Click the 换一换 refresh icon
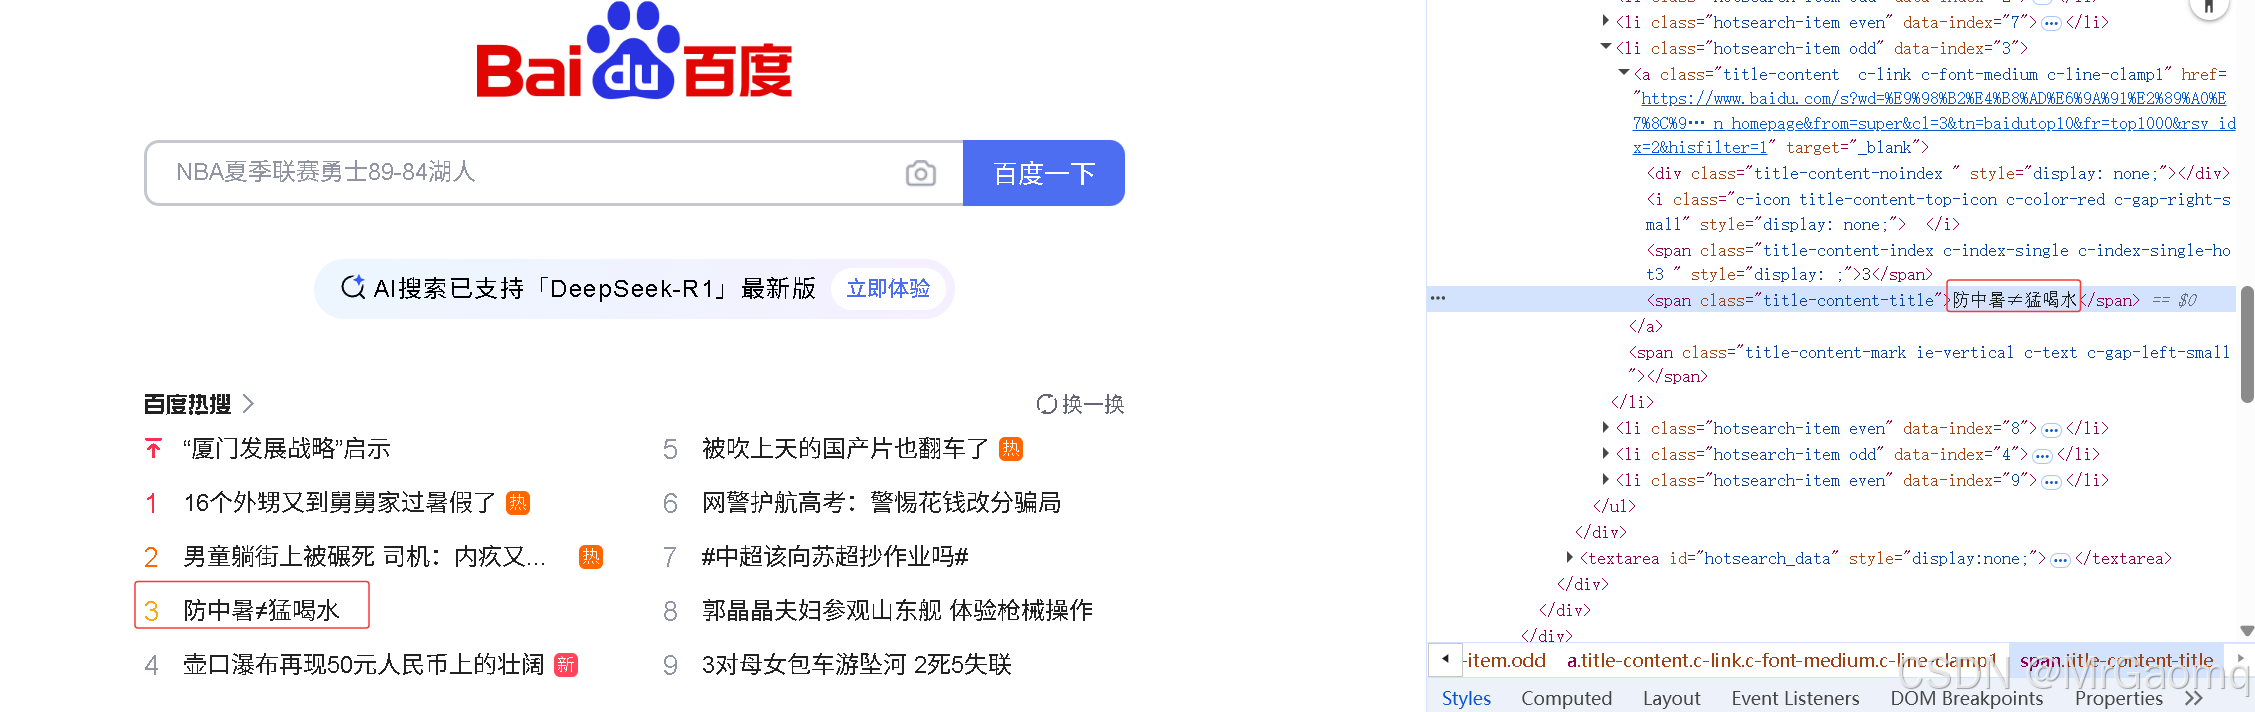This screenshot has height=712, width=2255. tap(1046, 404)
